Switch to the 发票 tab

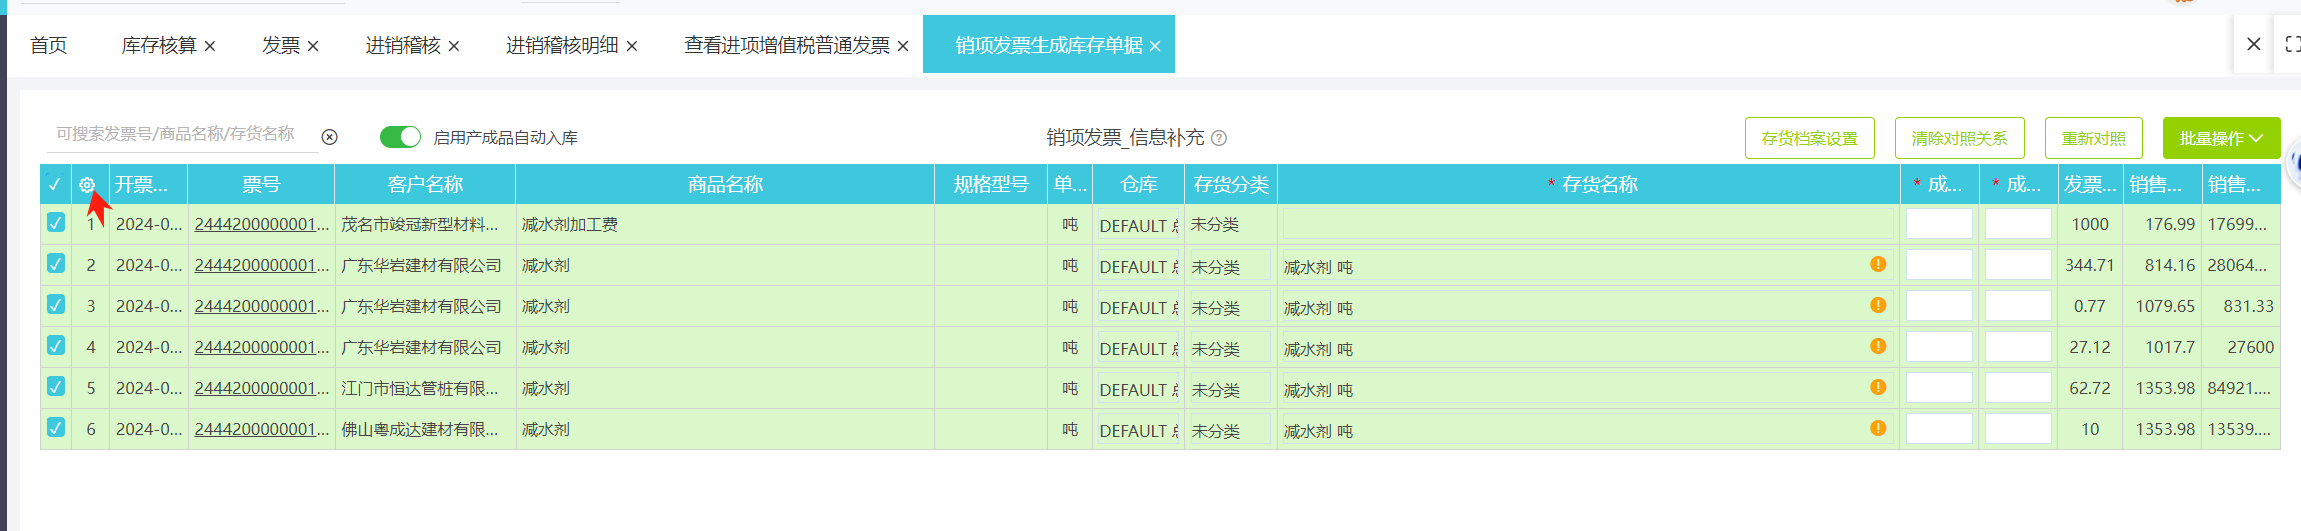pyautogui.click(x=281, y=45)
